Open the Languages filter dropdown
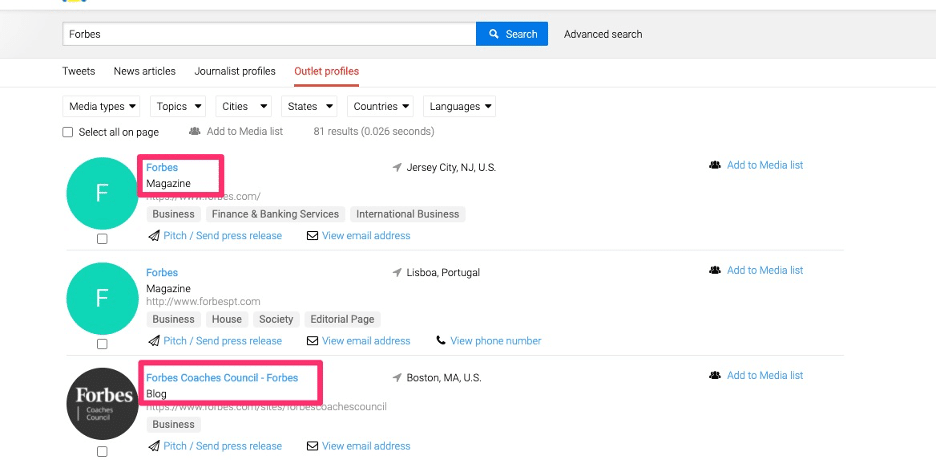The height and width of the screenshot is (460, 936). click(x=460, y=106)
